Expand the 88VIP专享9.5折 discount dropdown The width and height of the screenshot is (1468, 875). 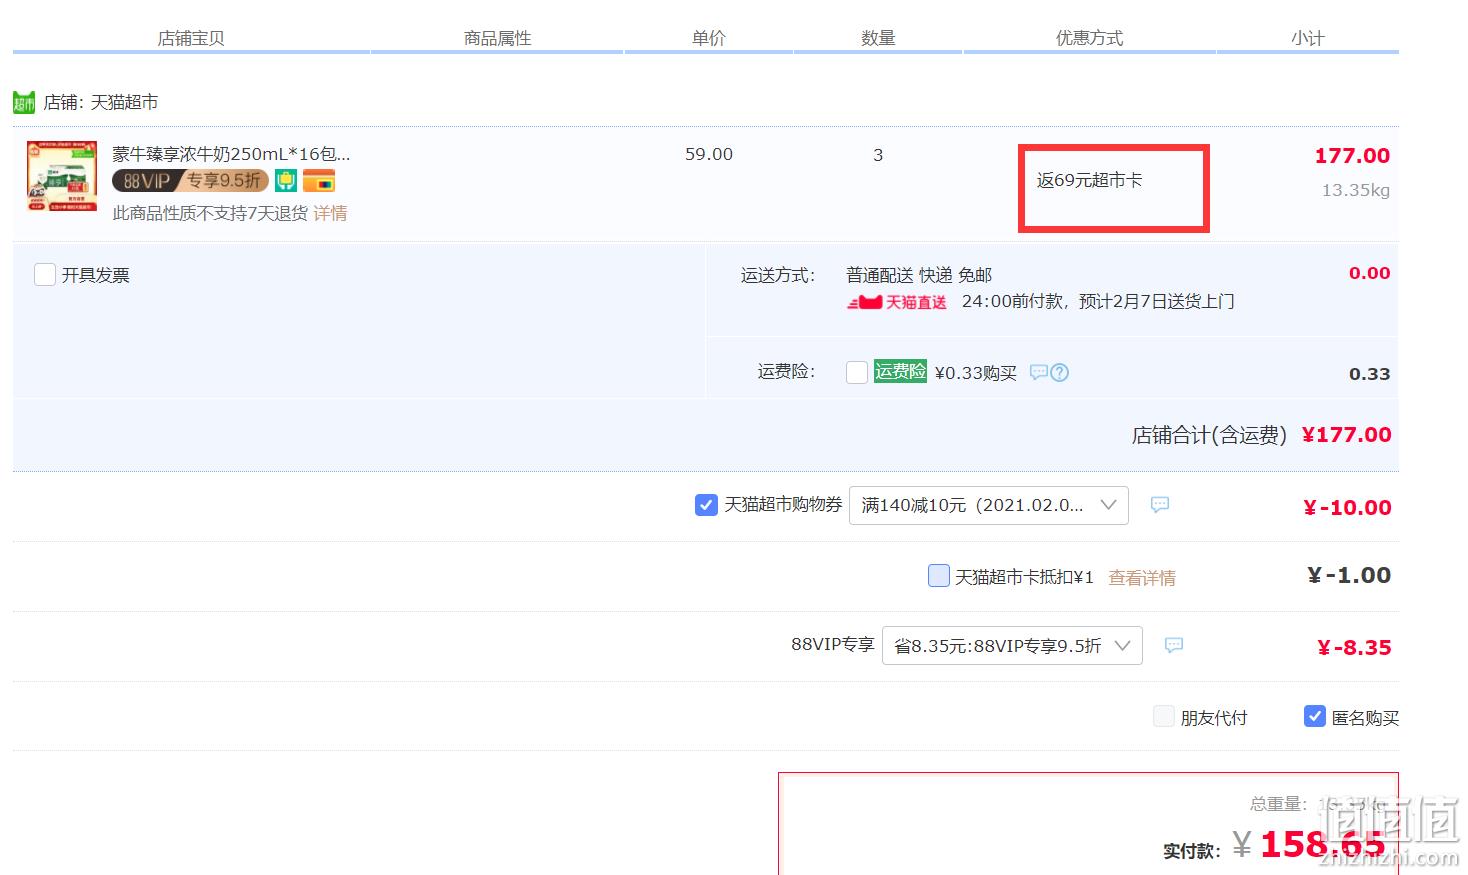click(x=1012, y=646)
